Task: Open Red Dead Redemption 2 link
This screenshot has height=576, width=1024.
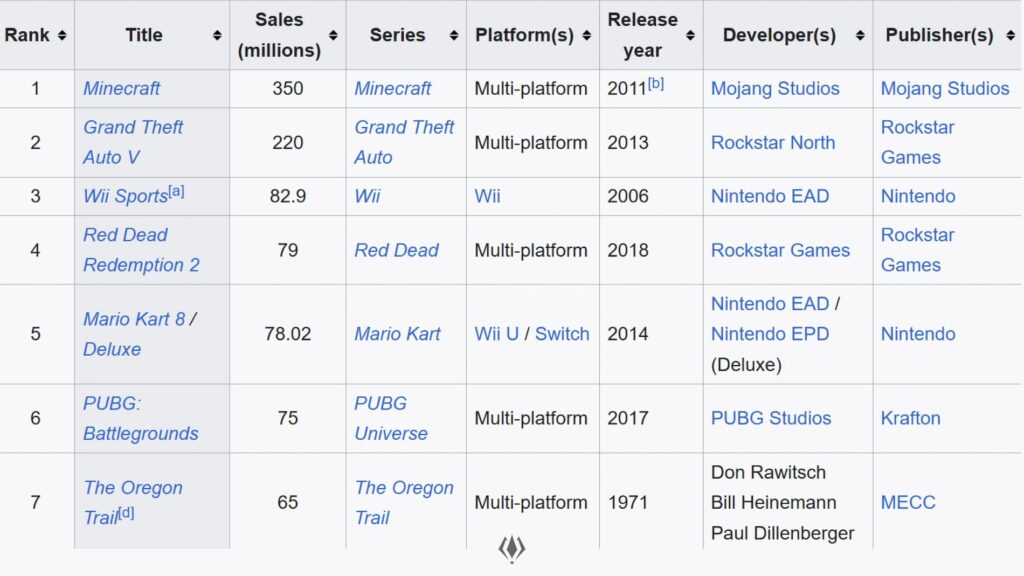Action: point(140,250)
